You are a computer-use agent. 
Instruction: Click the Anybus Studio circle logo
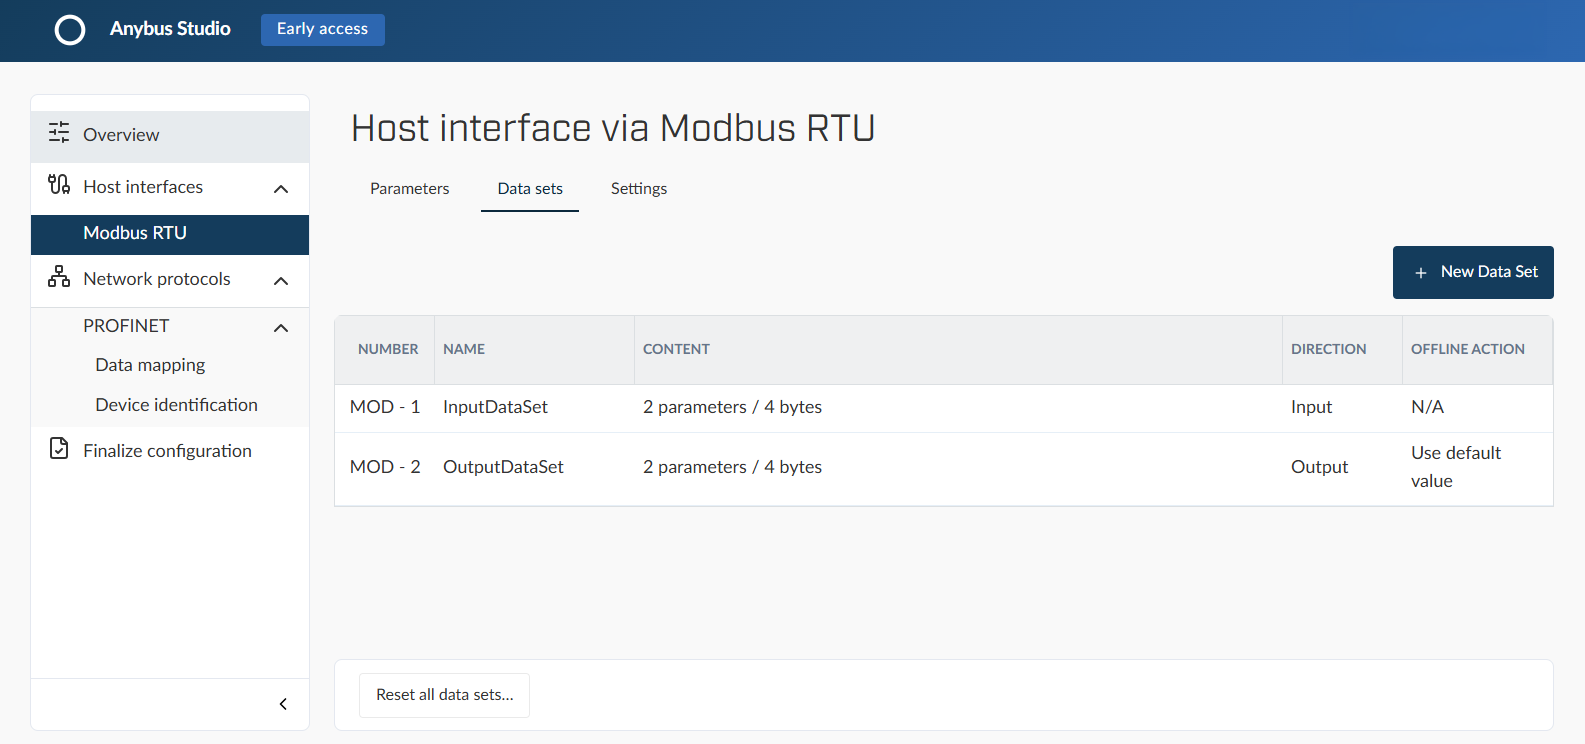pos(70,30)
